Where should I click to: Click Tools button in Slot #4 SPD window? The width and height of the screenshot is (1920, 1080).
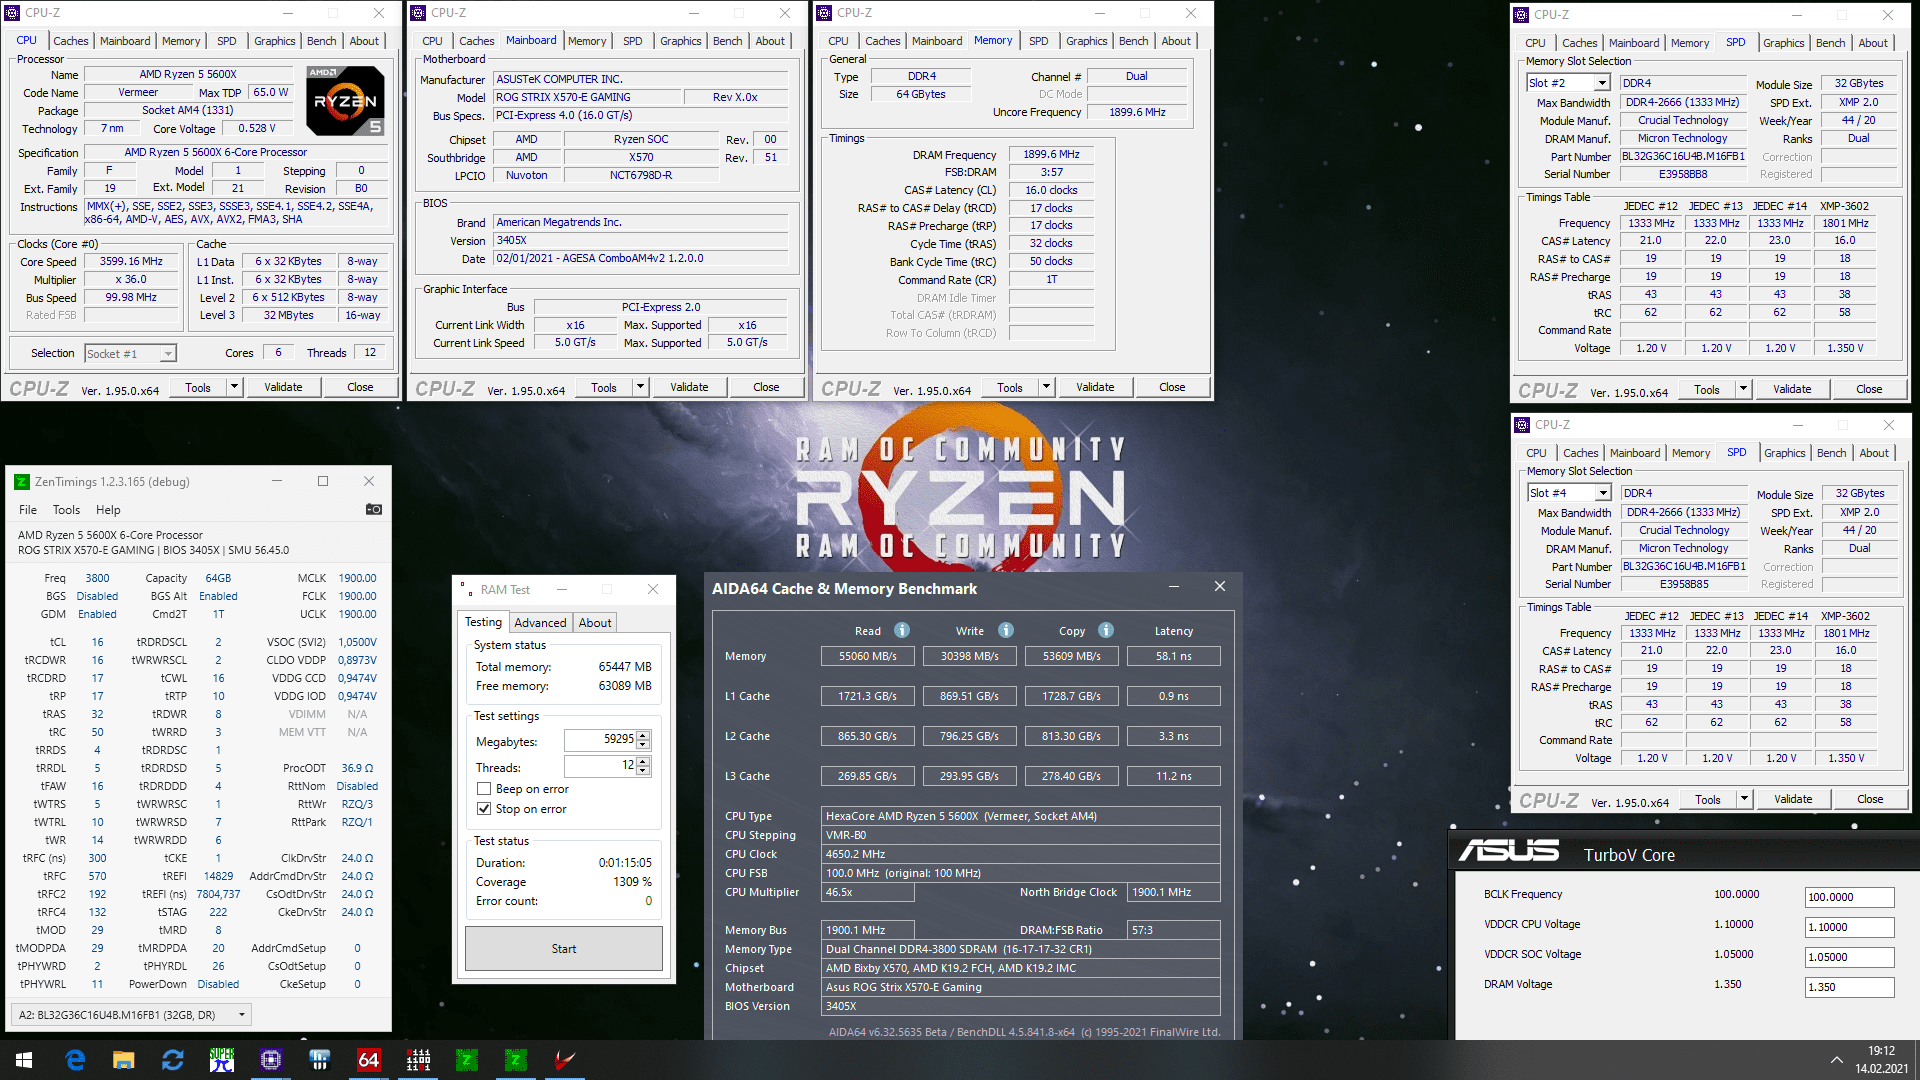pyautogui.click(x=1708, y=799)
